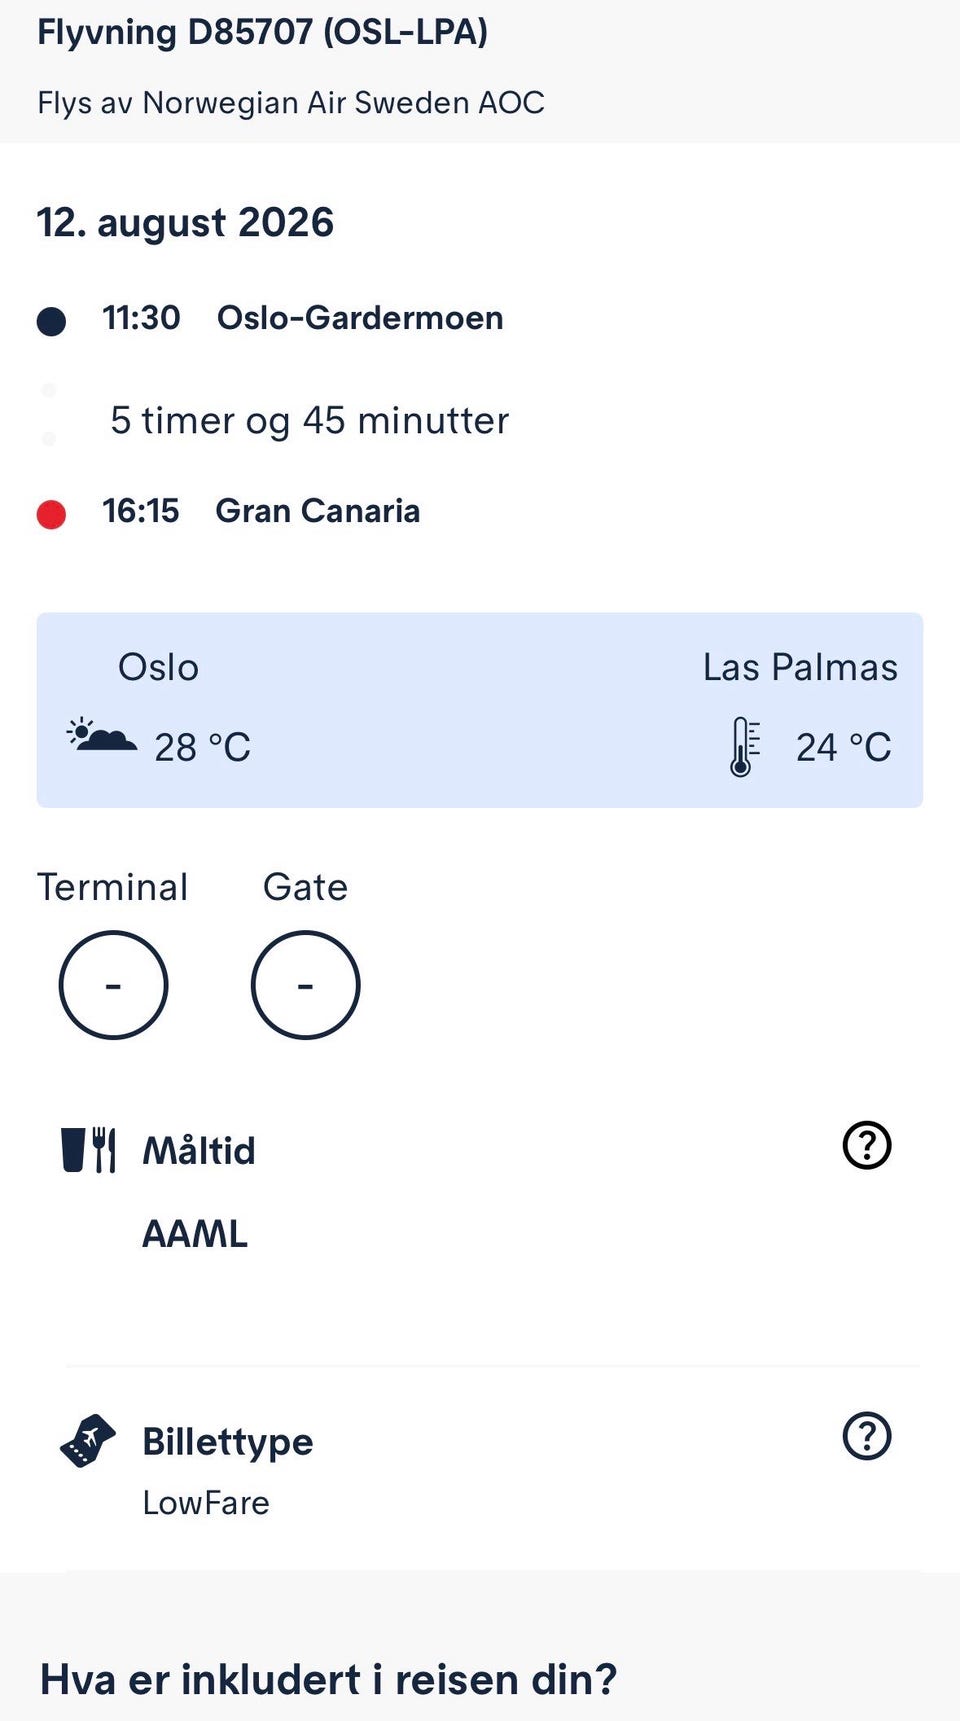Select the Gate circle indicator

(305, 985)
